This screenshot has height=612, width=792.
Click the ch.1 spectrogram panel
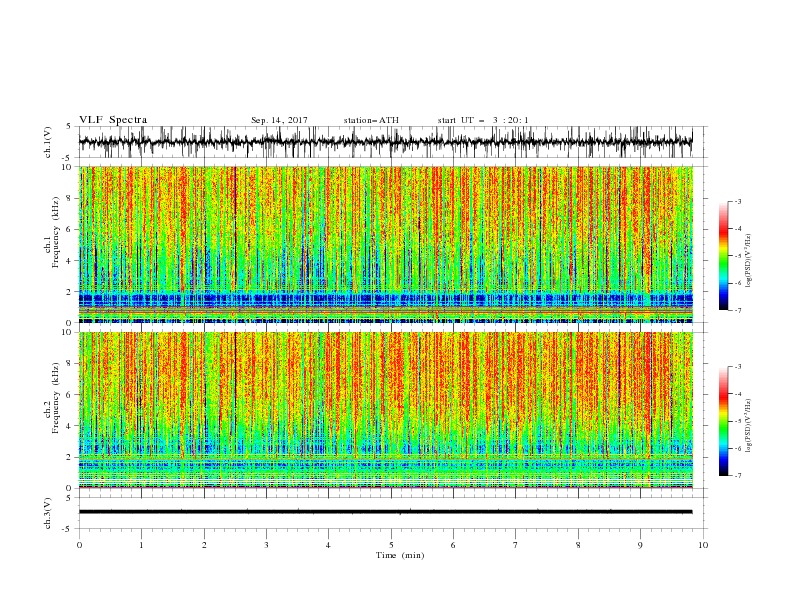385,244
